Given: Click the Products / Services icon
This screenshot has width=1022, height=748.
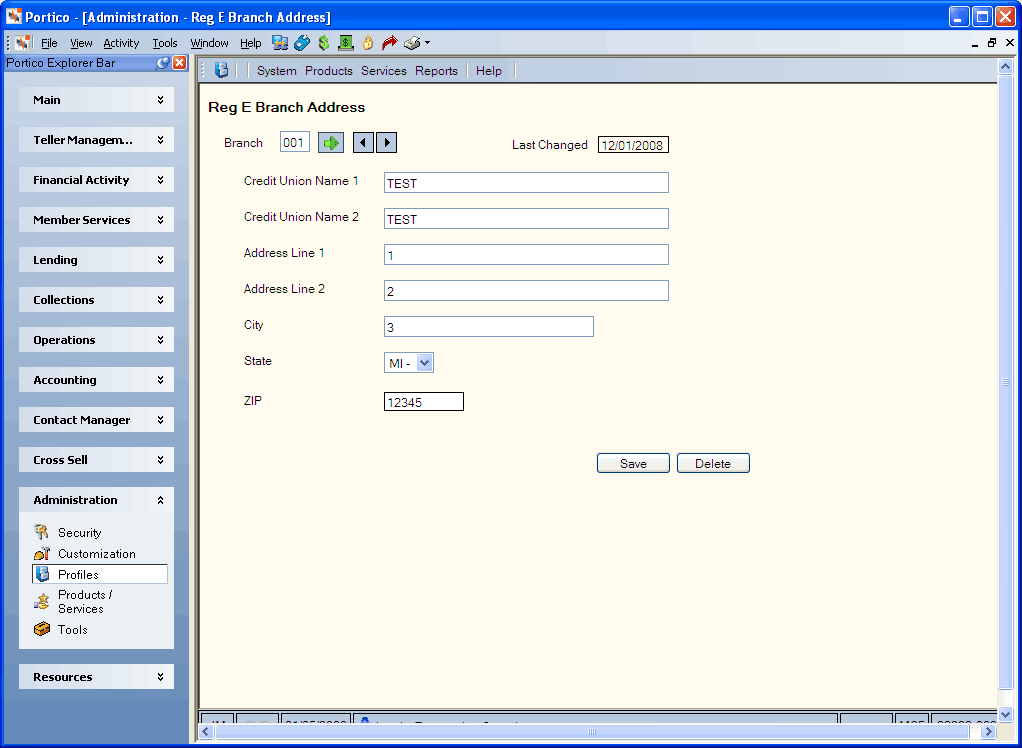Looking at the screenshot, I should pos(42,601).
